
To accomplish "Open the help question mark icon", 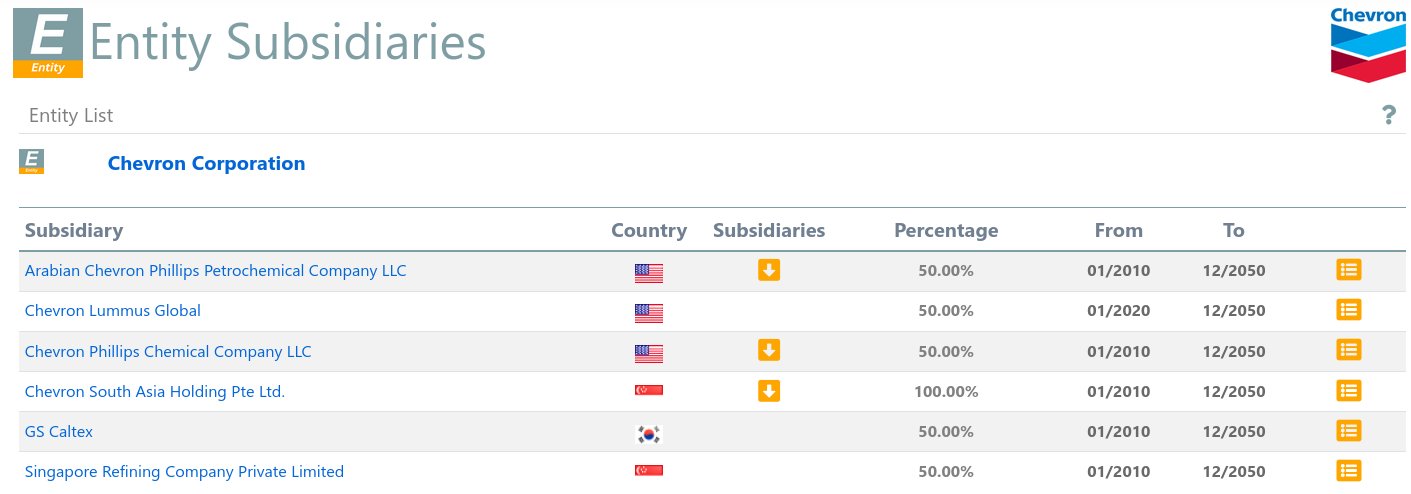I will [1388, 116].
